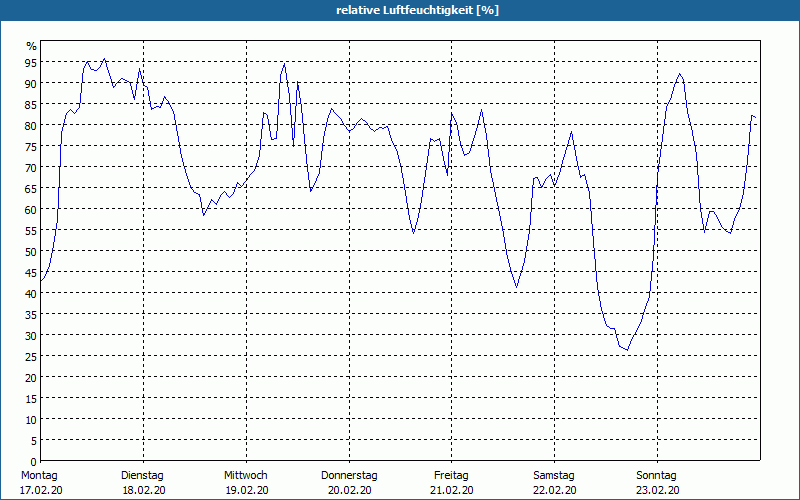Click the Freitag axis label
The height and width of the screenshot is (500, 800).
point(451,476)
